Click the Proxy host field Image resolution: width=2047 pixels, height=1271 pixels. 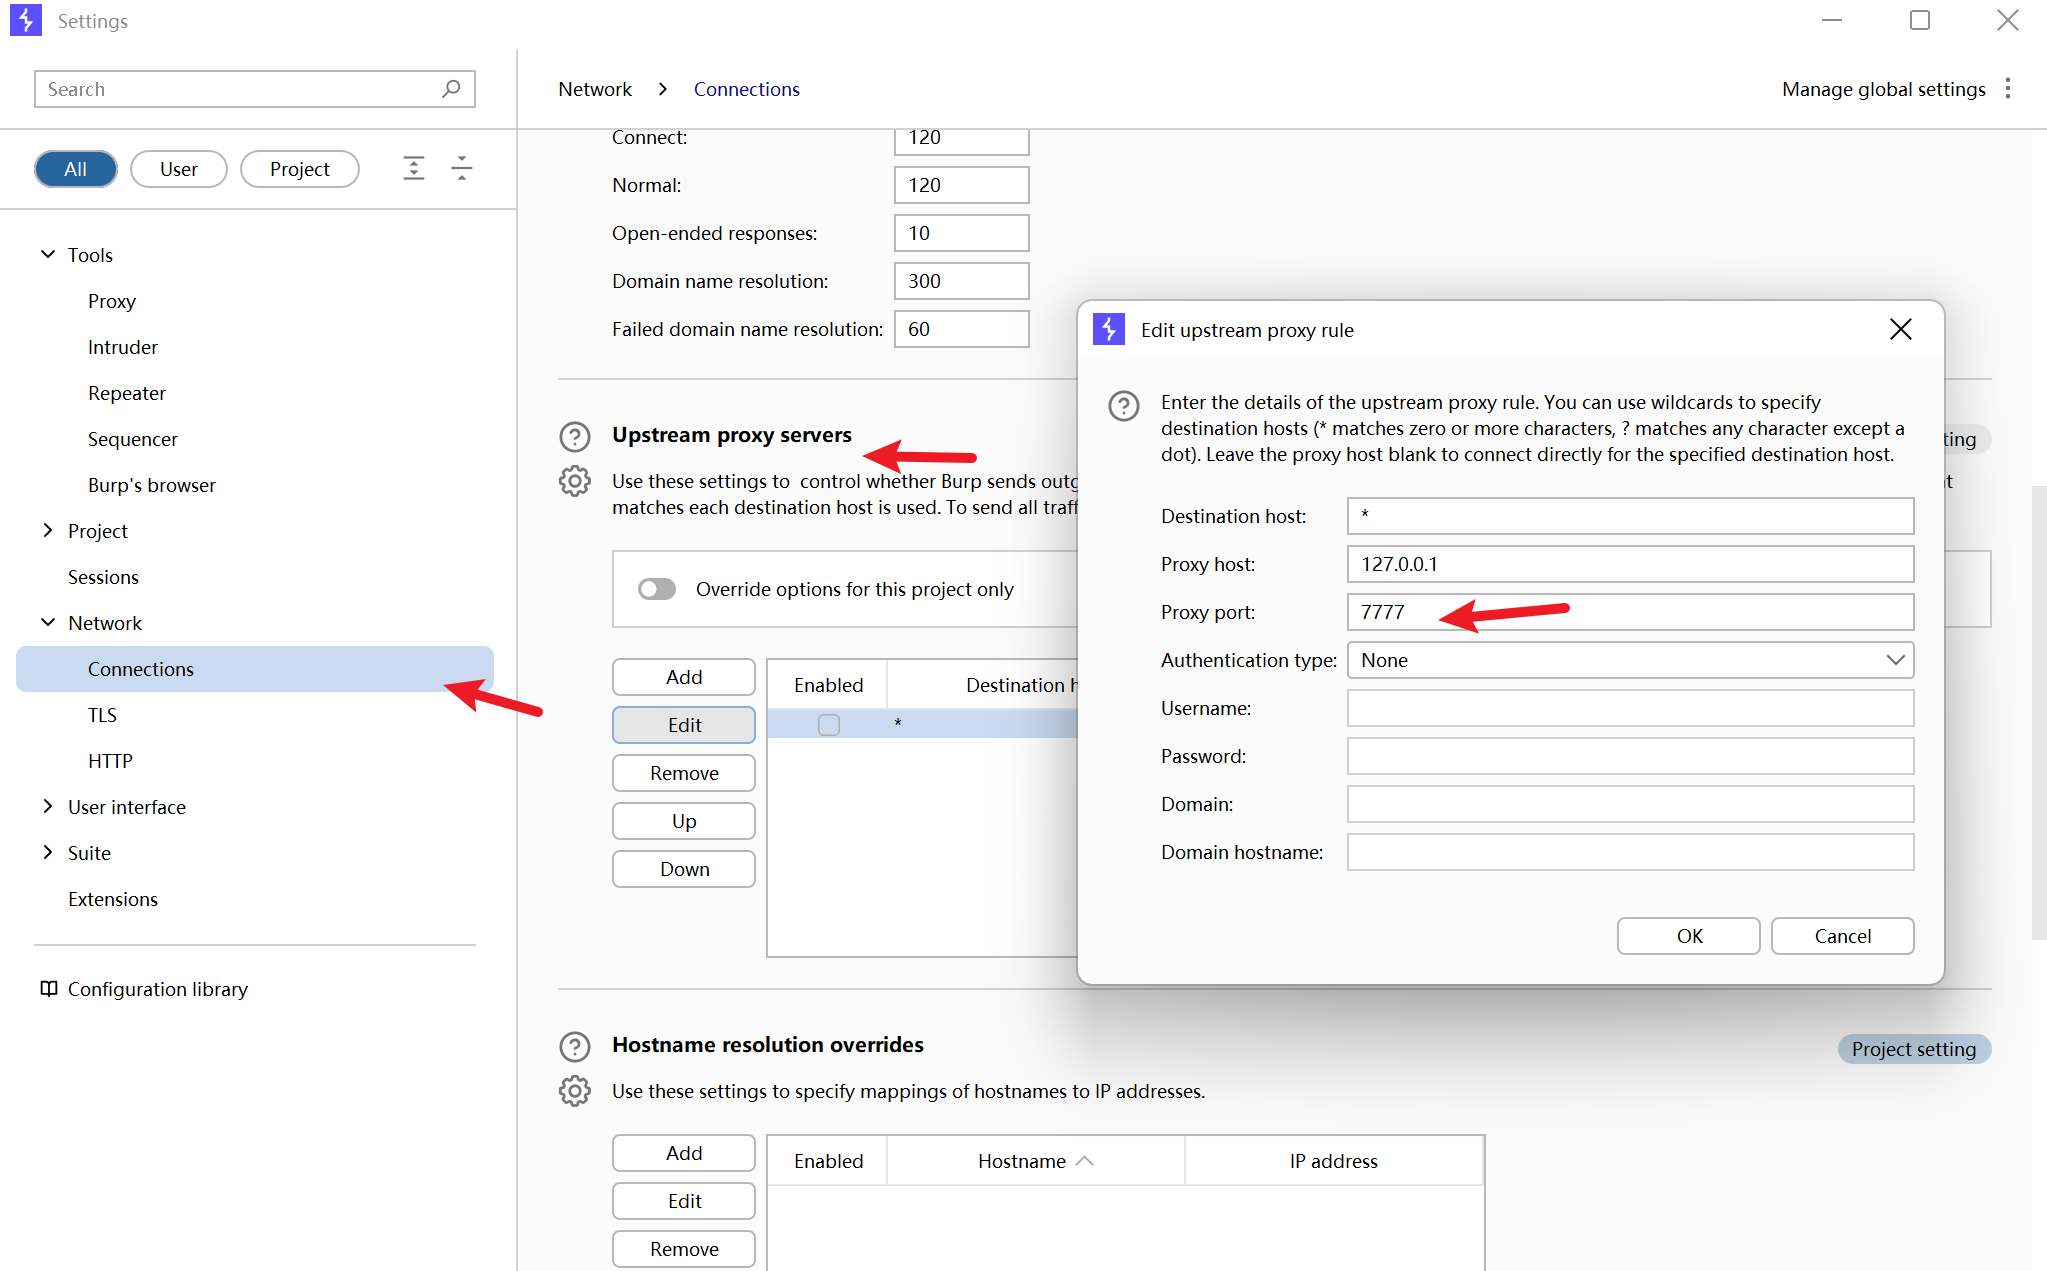coord(1630,564)
